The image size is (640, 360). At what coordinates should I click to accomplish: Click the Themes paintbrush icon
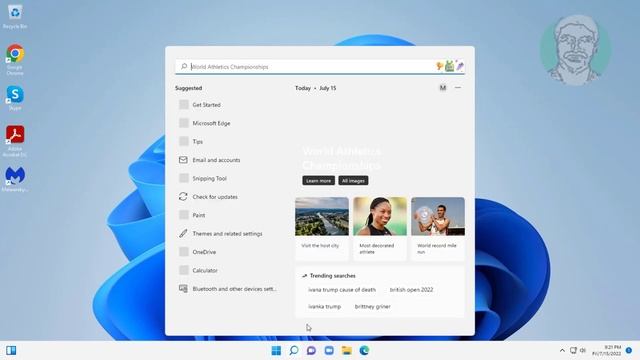(x=183, y=233)
